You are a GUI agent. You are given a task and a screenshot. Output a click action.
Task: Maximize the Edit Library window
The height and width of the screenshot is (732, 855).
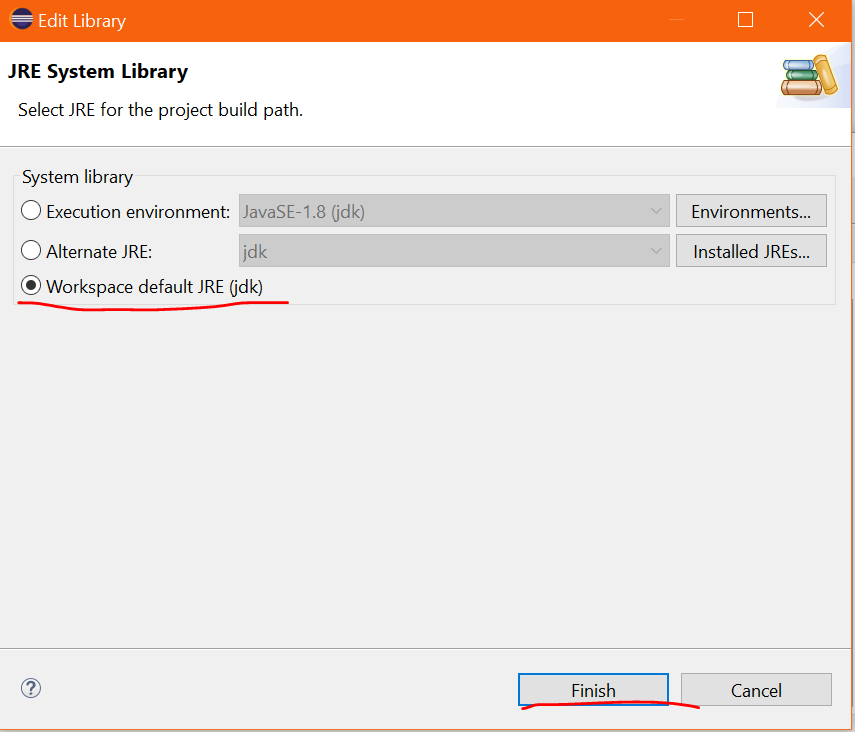click(x=745, y=20)
